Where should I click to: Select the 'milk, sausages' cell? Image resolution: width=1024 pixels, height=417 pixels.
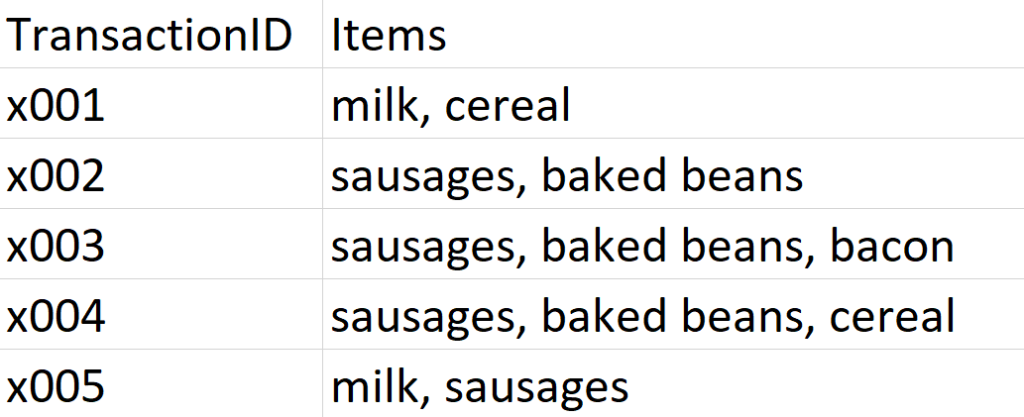pos(673,384)
